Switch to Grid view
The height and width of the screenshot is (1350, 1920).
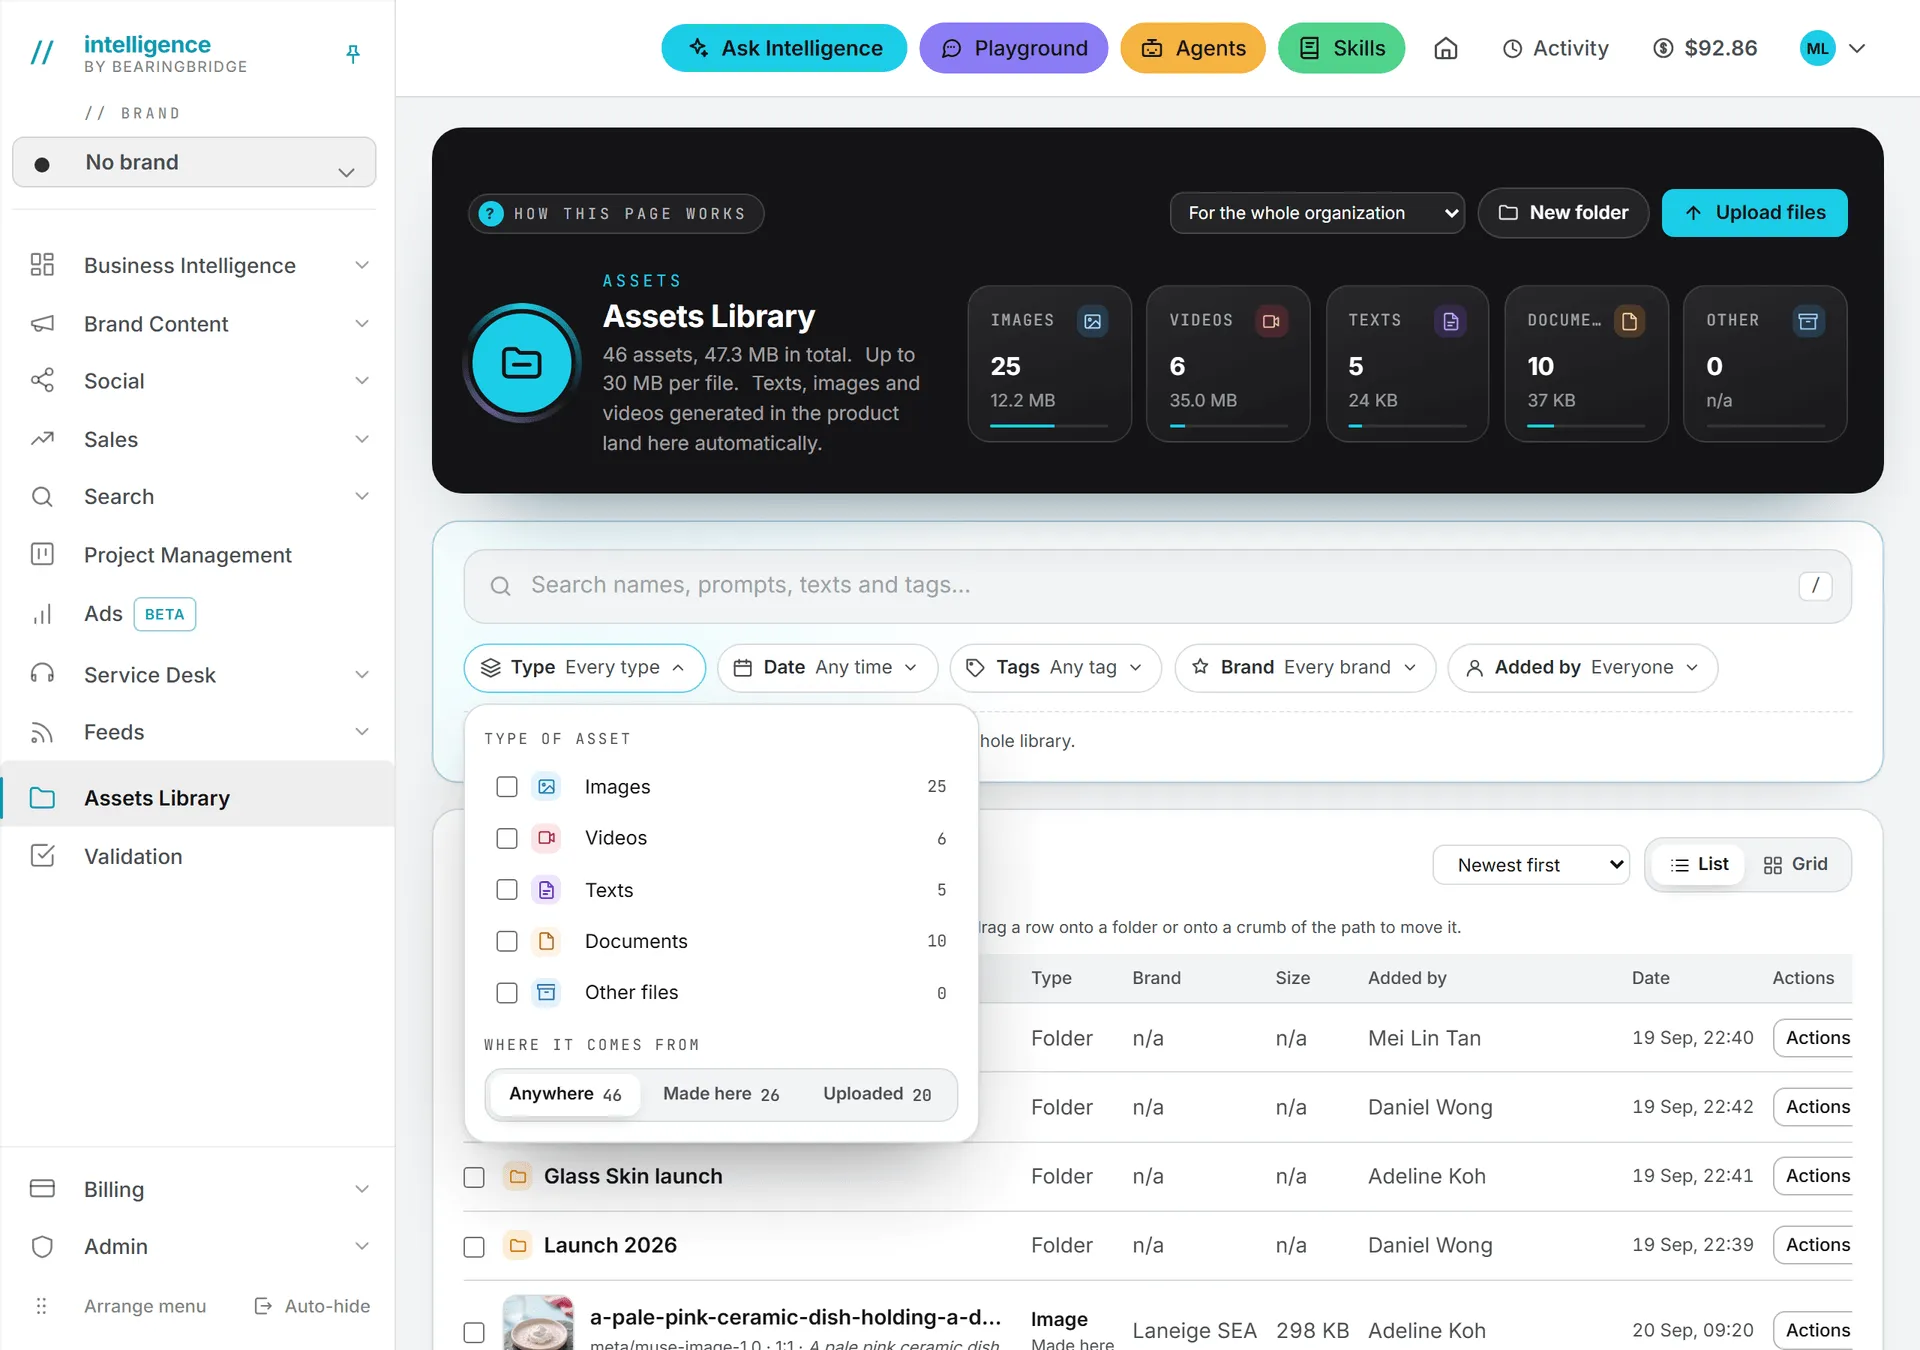(x=1796, y=864)
